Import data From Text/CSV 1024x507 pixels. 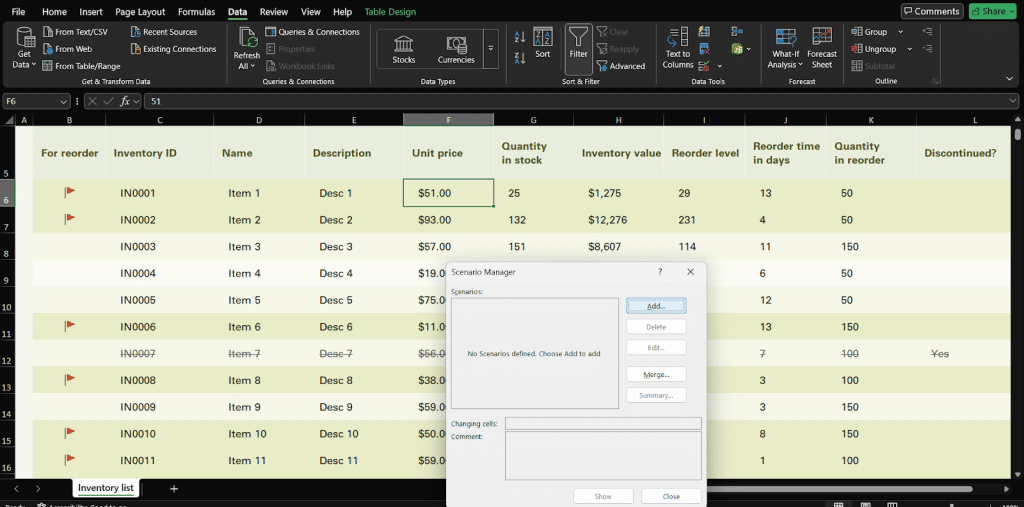point(74,31)
